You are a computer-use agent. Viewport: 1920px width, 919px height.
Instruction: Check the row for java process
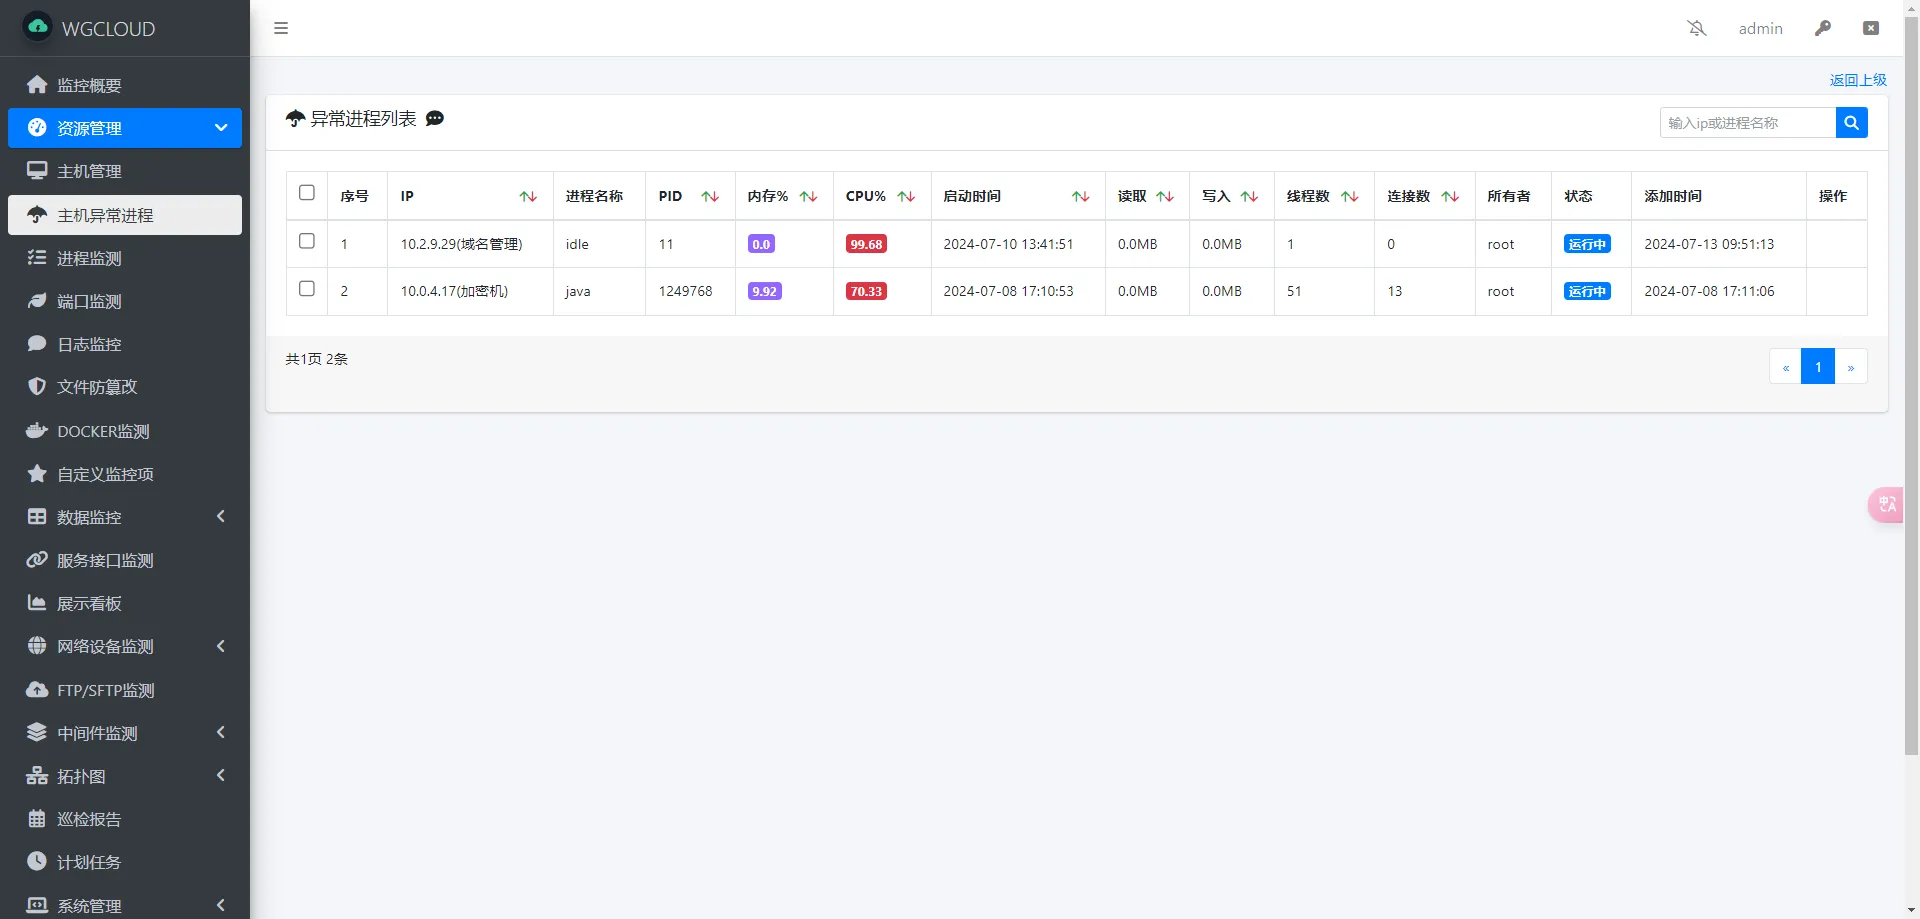pos(307,288)
